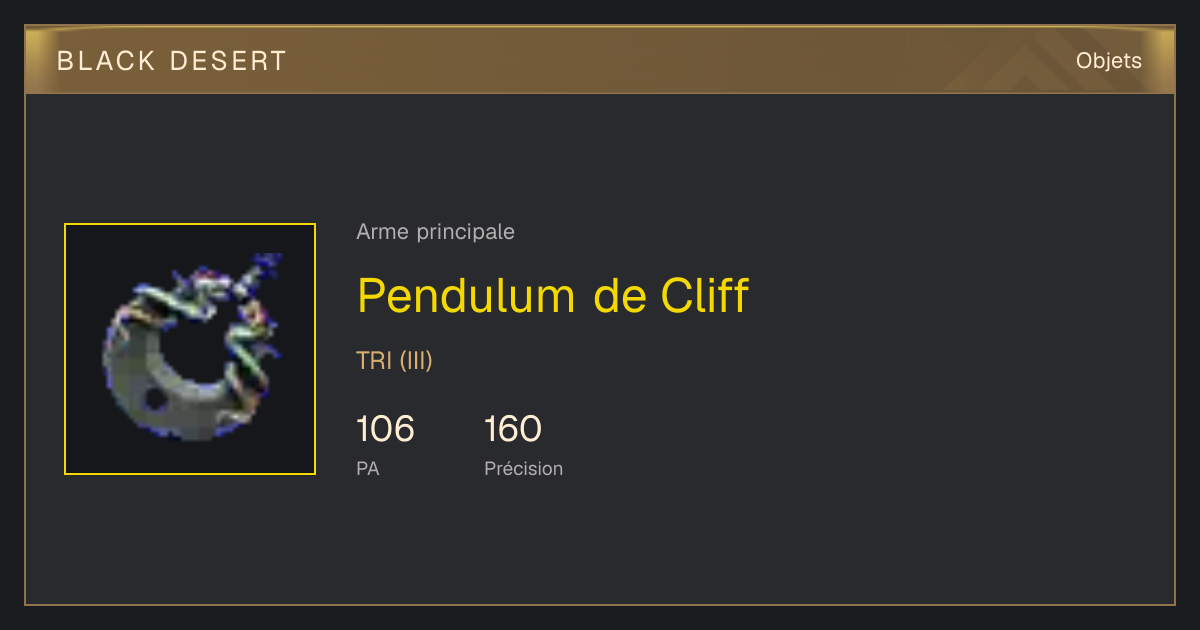The image size is (1200, 630).
Task: Select the yellow-framed item thumbnail
Action: 190,349
